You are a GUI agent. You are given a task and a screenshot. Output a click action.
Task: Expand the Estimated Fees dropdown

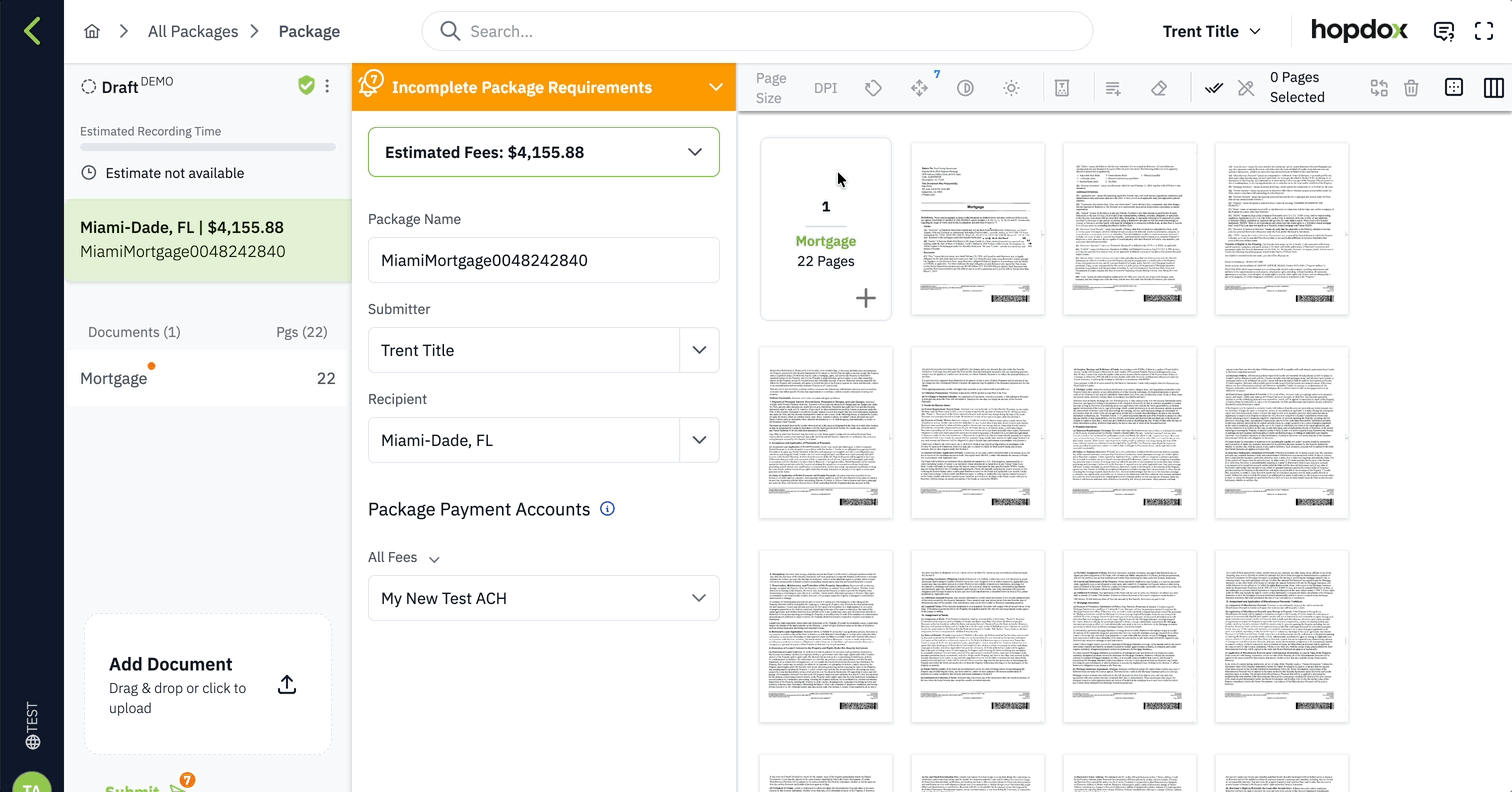click(x=694, y=152)
